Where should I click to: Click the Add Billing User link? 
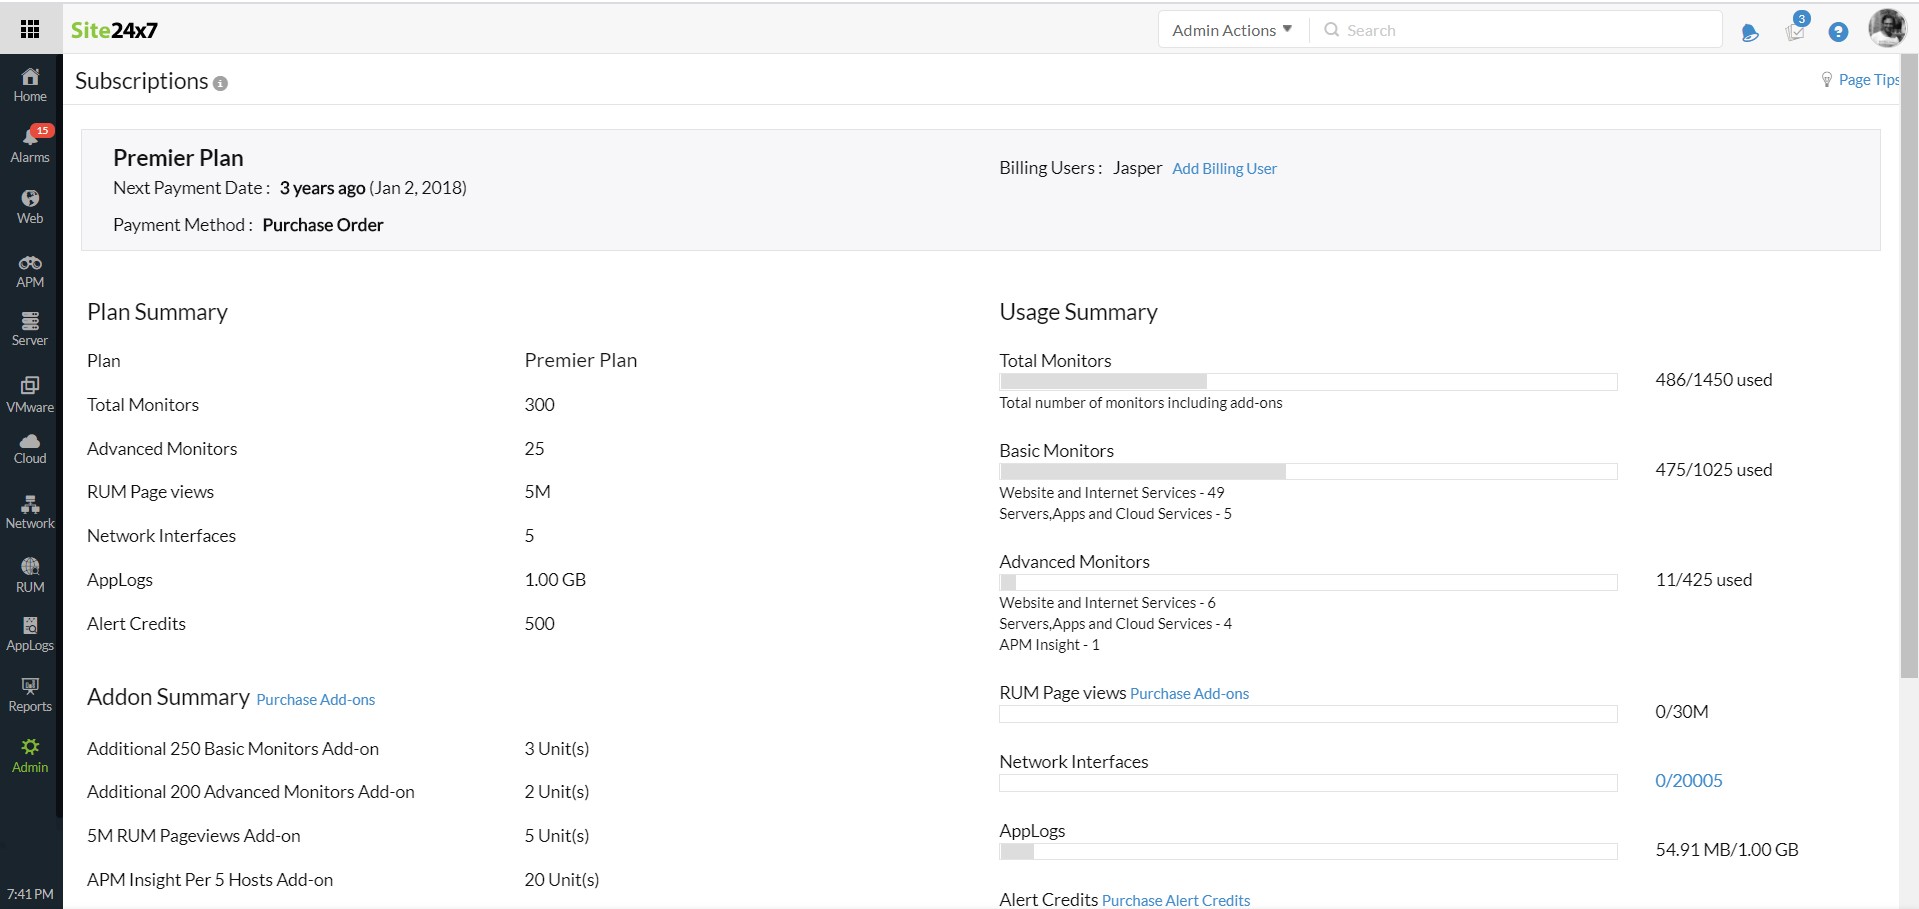pyautogui.click(x=1224, y=169)
